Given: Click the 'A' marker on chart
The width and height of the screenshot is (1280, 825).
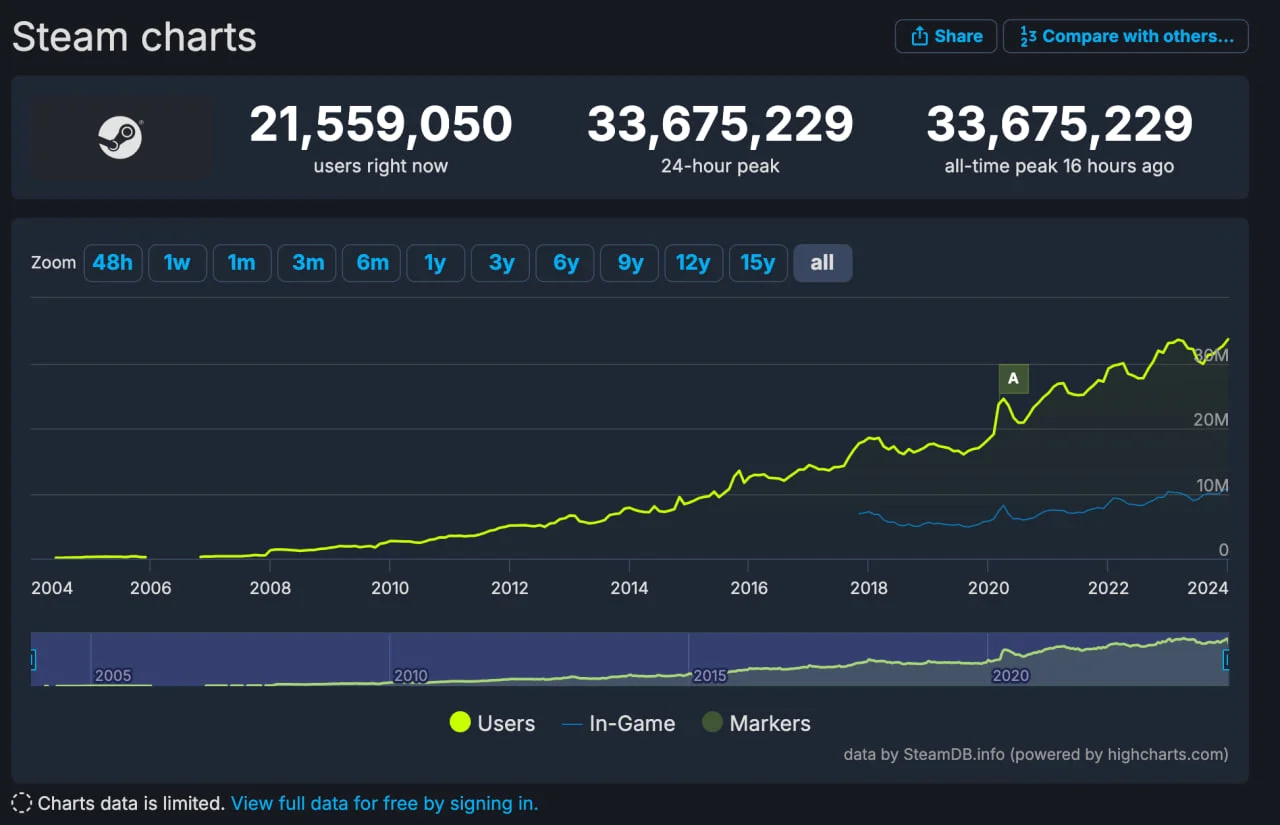Looking at the screenshot, I should (x=1013, y=379).
